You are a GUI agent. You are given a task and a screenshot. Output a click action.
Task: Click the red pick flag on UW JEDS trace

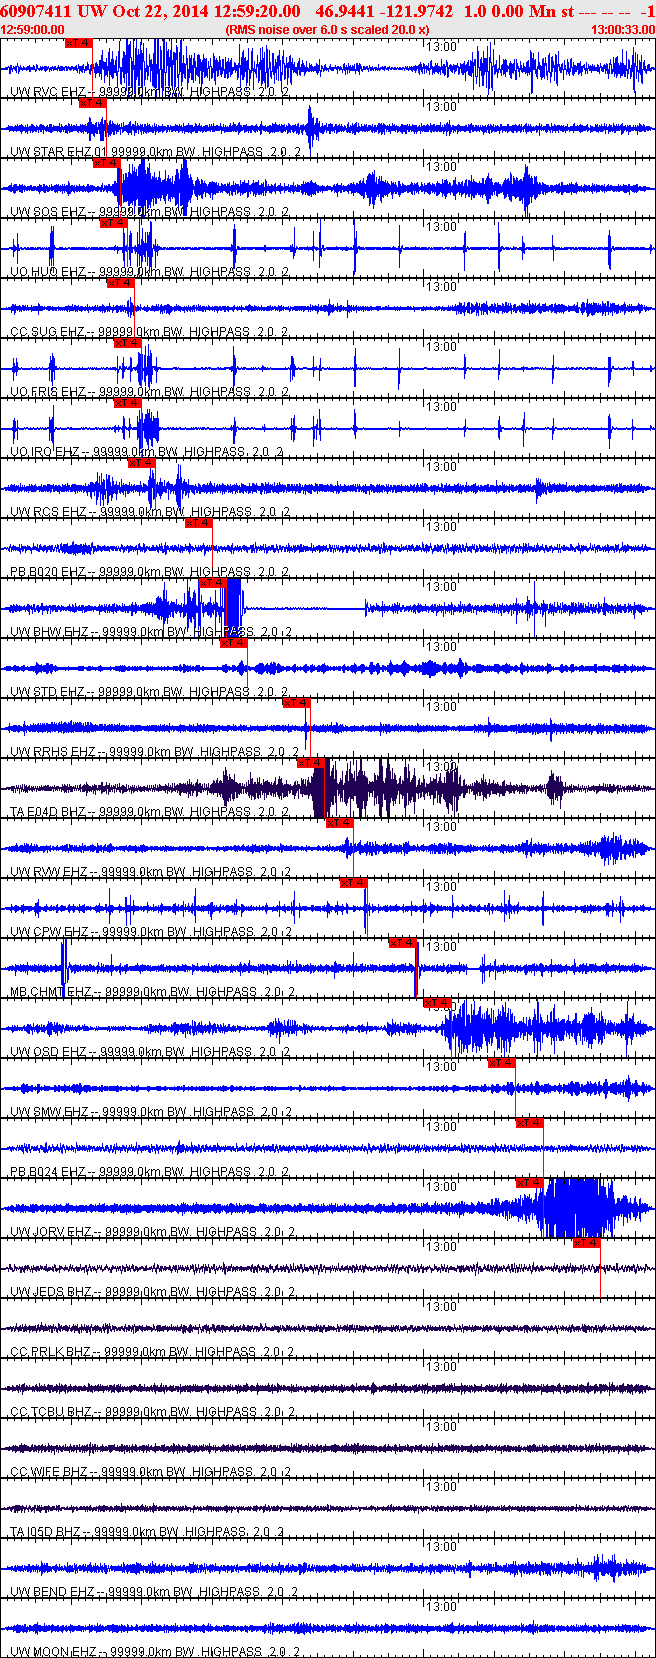pyautogui.click(x=586, y=1243)
